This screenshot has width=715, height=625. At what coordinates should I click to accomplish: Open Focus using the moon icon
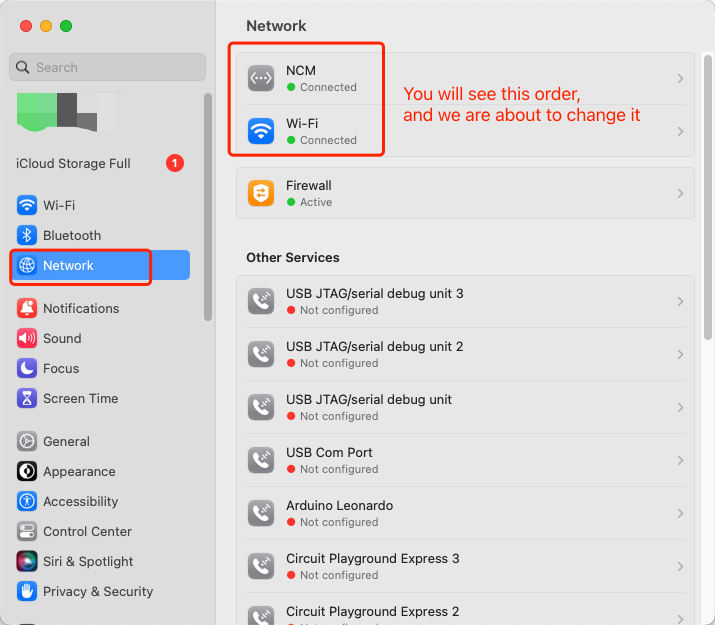pyautogui.click(x=27, y=368)
